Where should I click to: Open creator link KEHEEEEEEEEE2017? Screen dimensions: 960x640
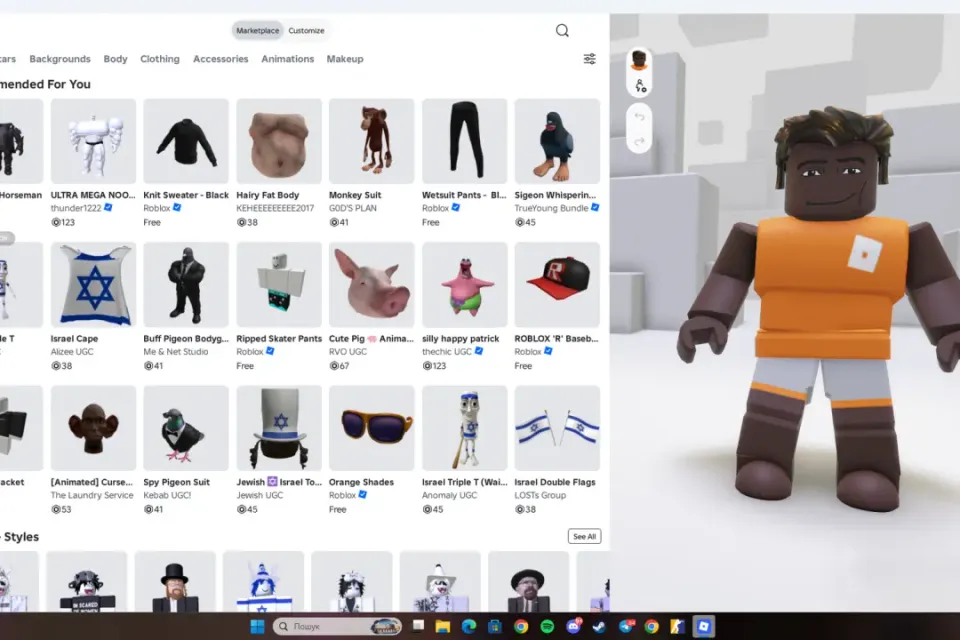tap(275, 208)
